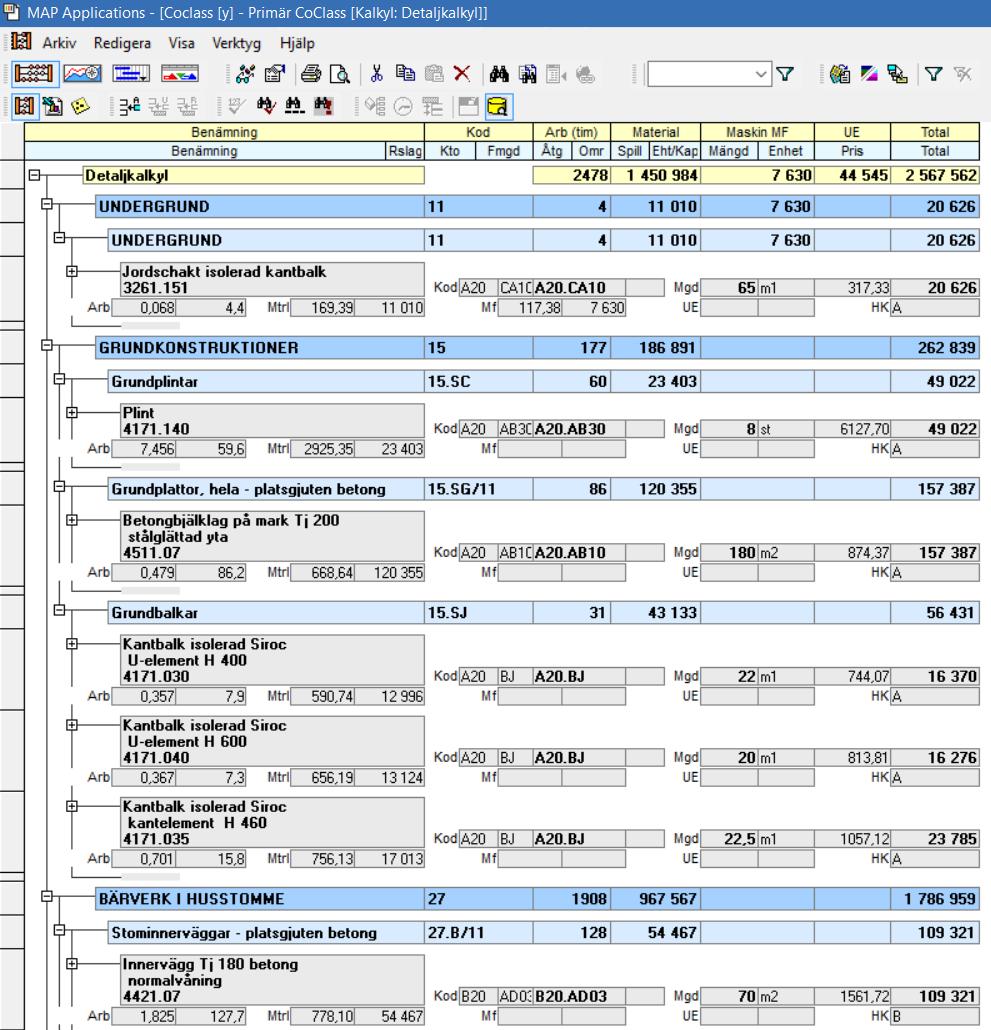Collapse the Grundplintar group
991x1030 pixels.
(x=59, y=379)
